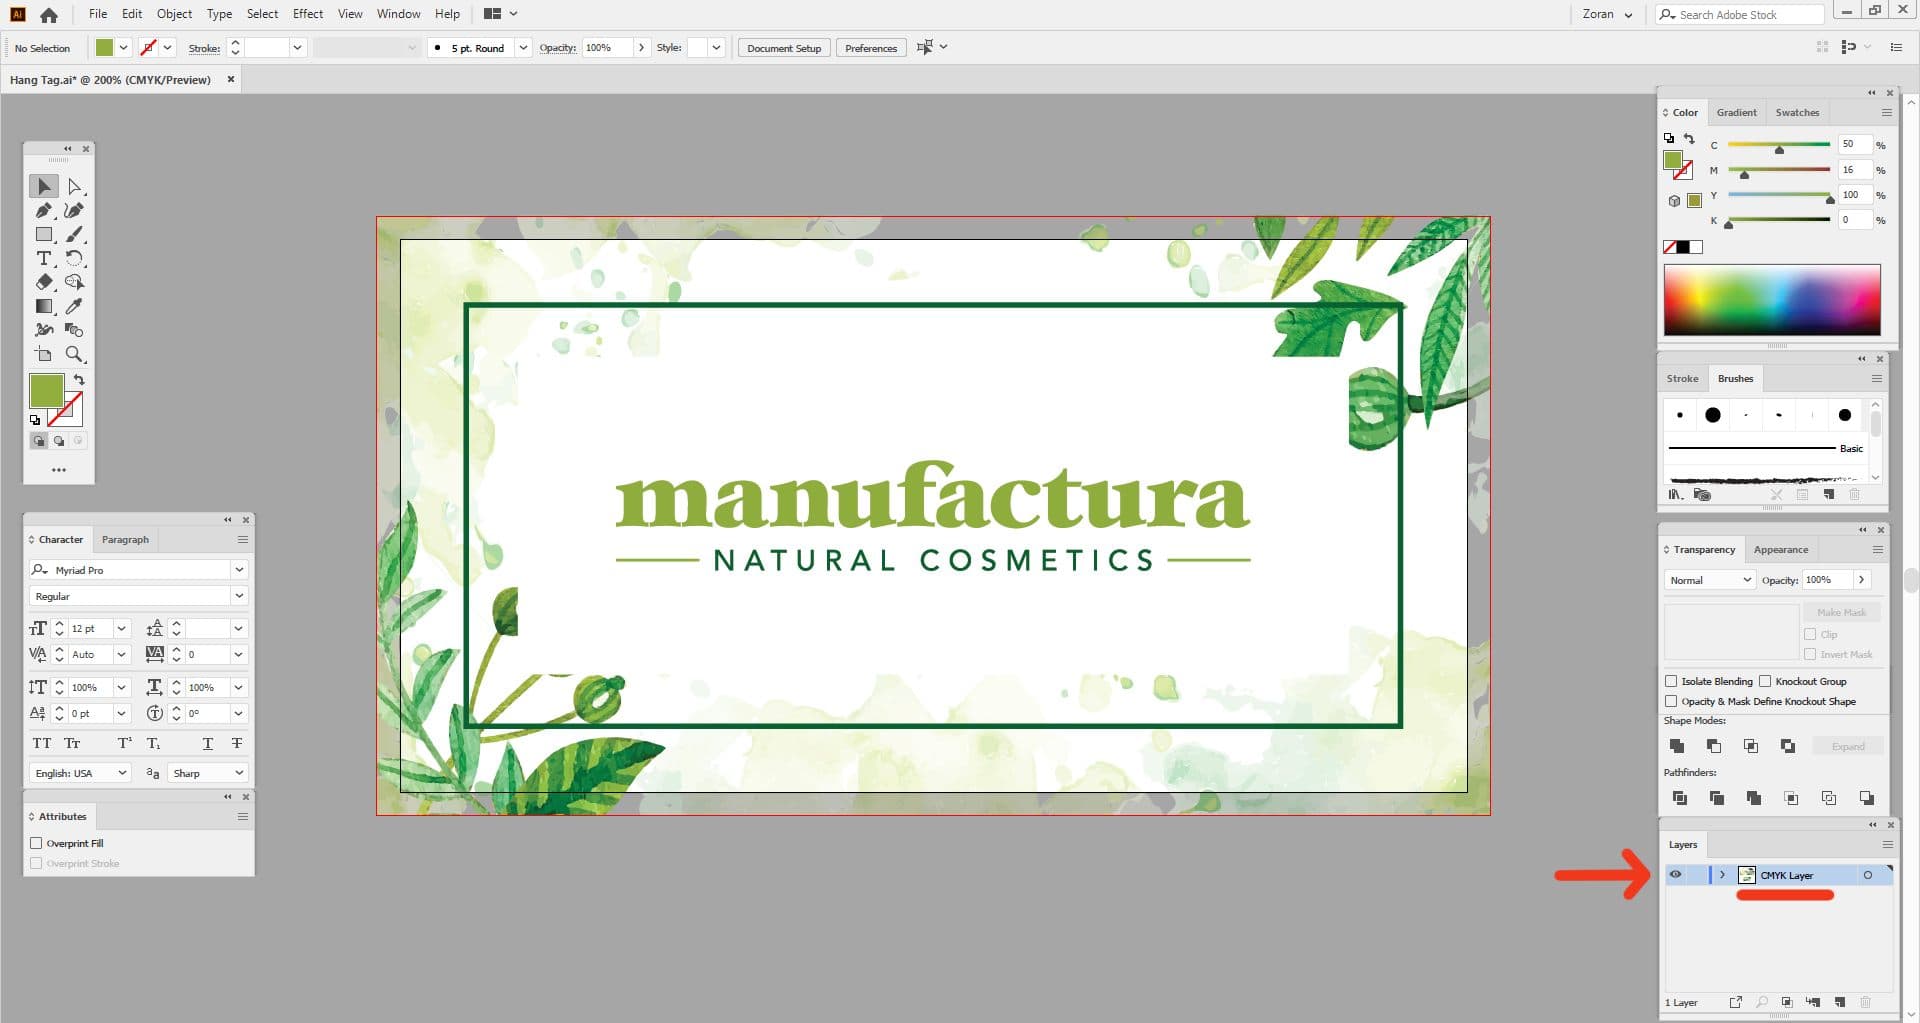Enable the Overprint Fill checkbox
Viewport: 1920px width, 1023px height.
coord(37,843)
